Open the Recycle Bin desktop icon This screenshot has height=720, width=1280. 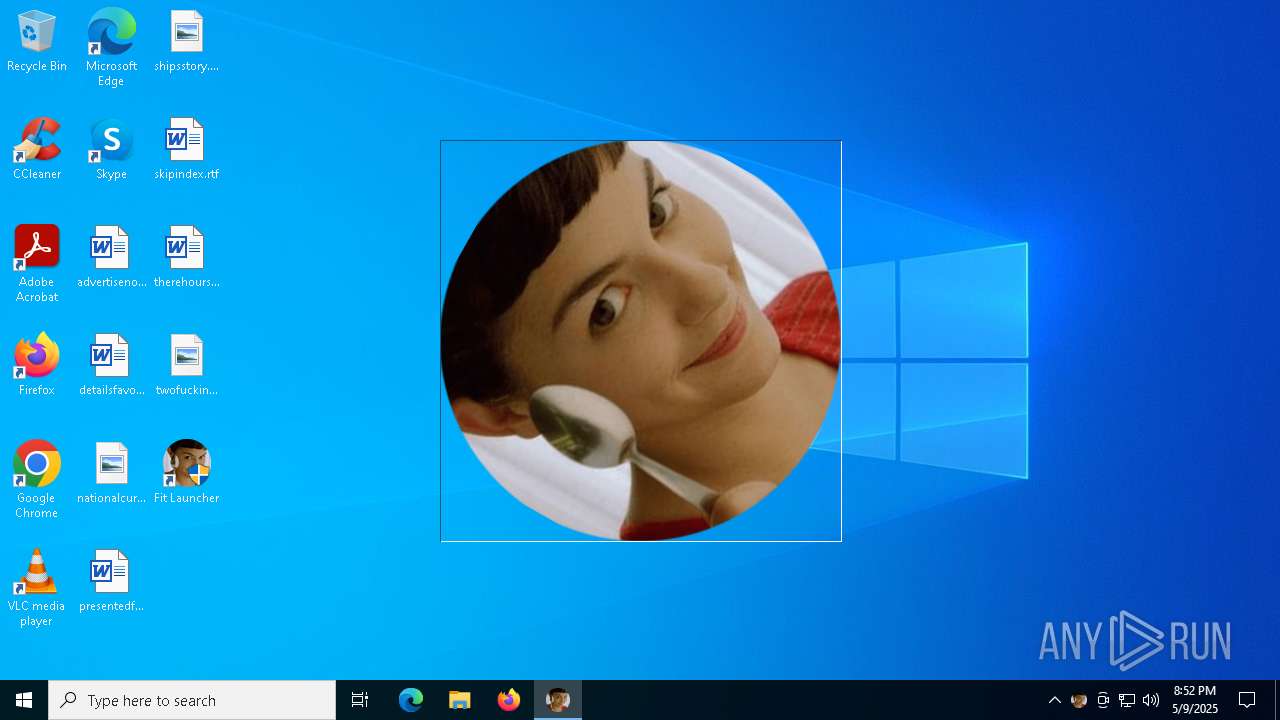pos(37,42)
